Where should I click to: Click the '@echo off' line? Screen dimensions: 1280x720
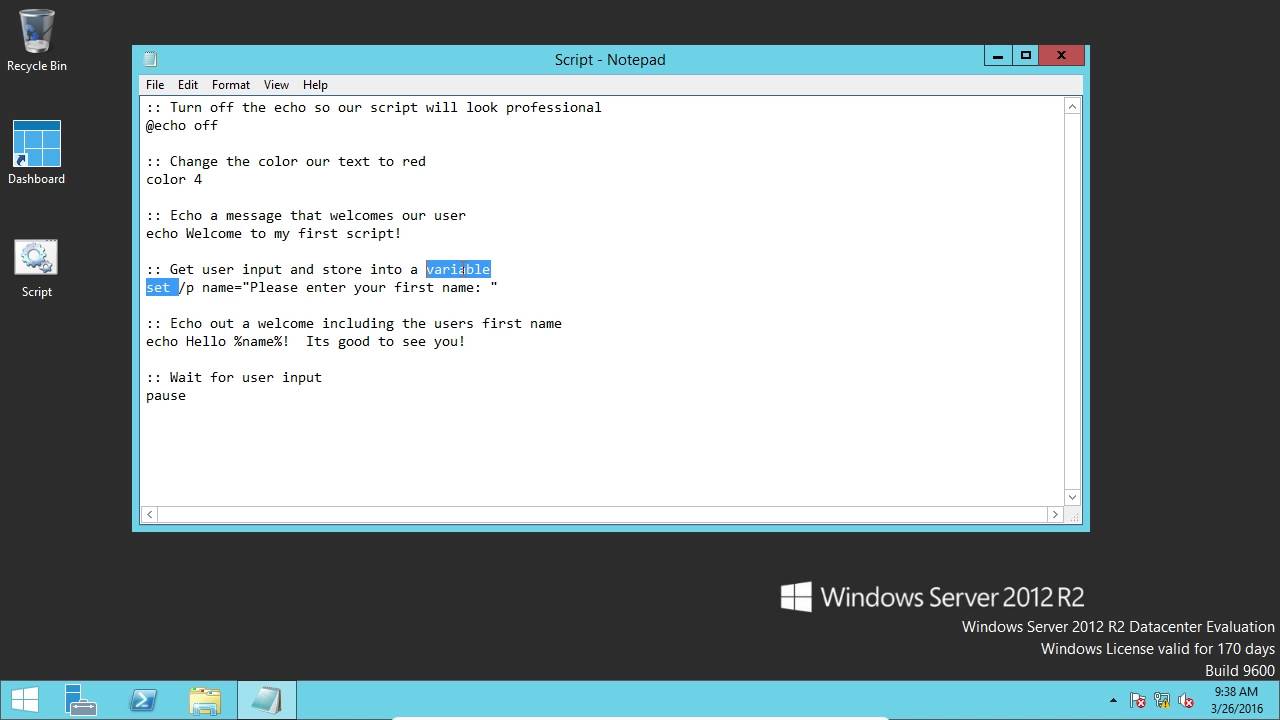[182, 125]
